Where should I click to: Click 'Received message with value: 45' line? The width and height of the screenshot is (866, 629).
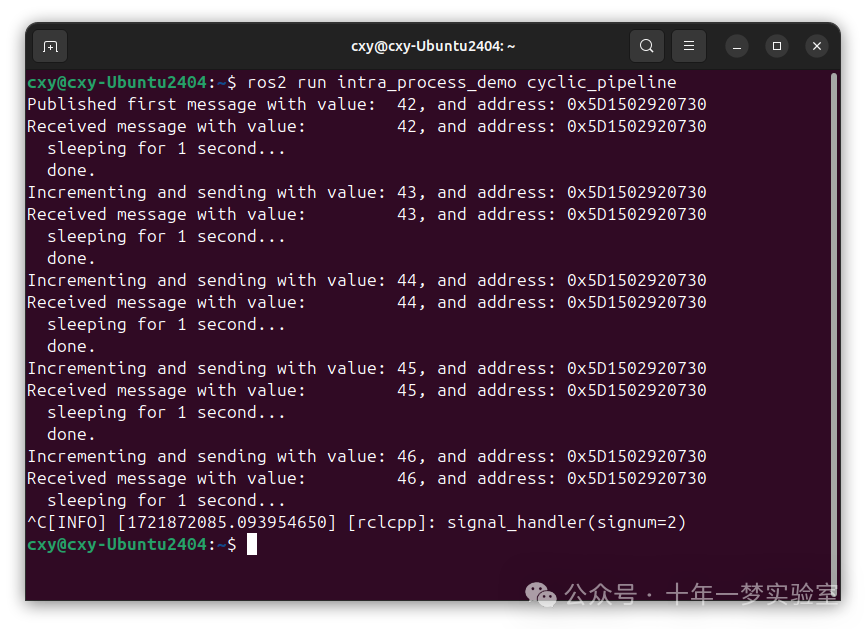click(x=367, y=390)
